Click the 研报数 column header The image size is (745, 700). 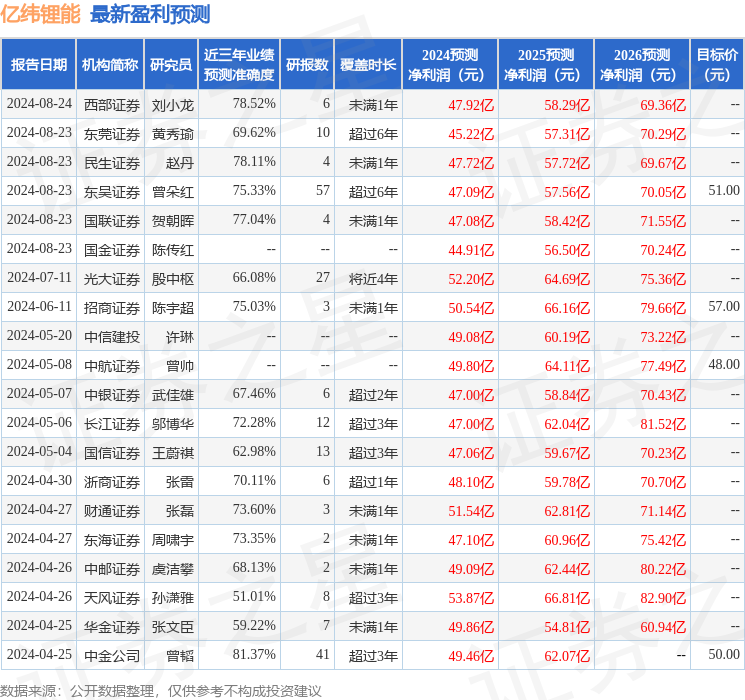307,65
